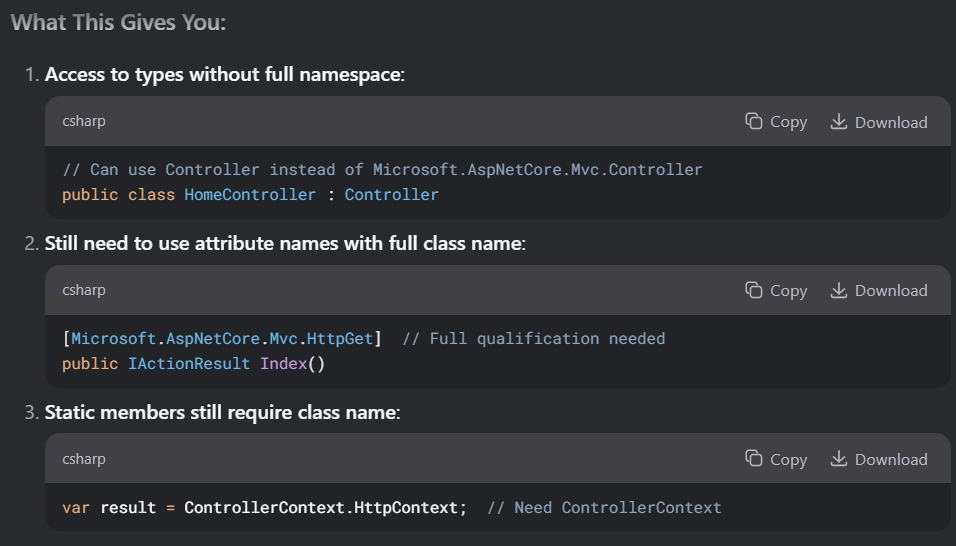Screen dimensions: 956x546
Task: Click 'Static members still require class name' item
Action: [223, 413]
